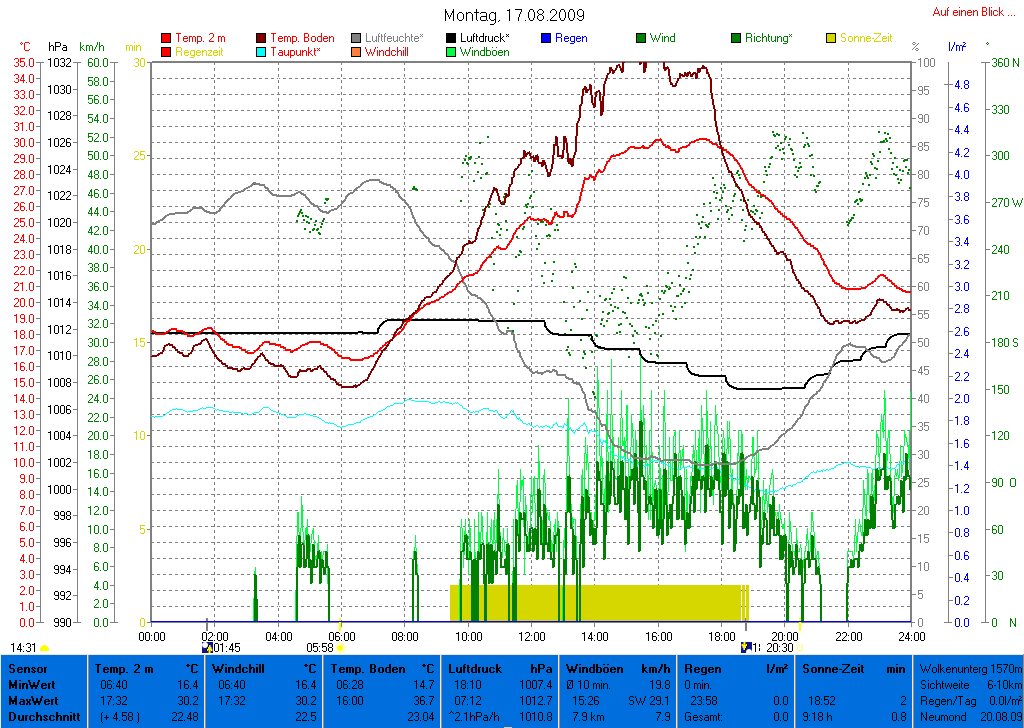Click the sun icon beside 14:31
The height and width of the screenshot is (728, 1024).
(x=45, y=648)
